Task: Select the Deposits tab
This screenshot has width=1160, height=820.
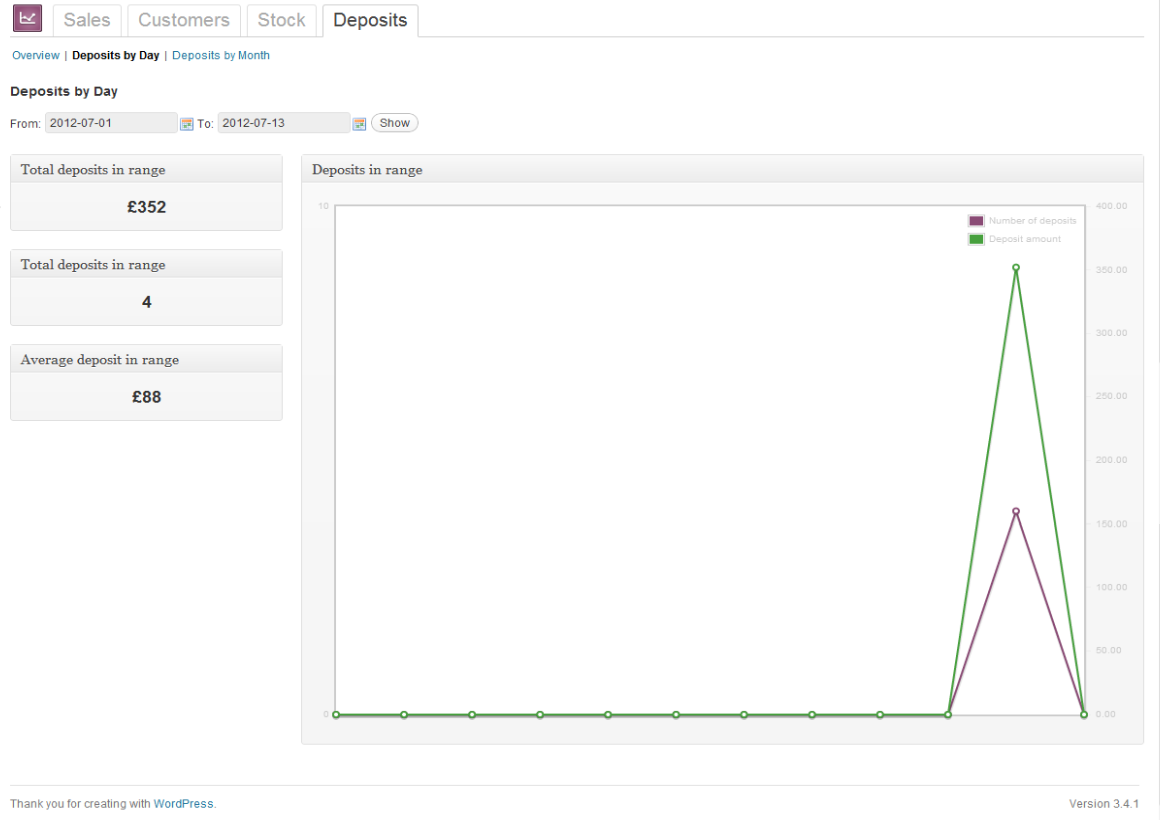Action: point(370,20)
